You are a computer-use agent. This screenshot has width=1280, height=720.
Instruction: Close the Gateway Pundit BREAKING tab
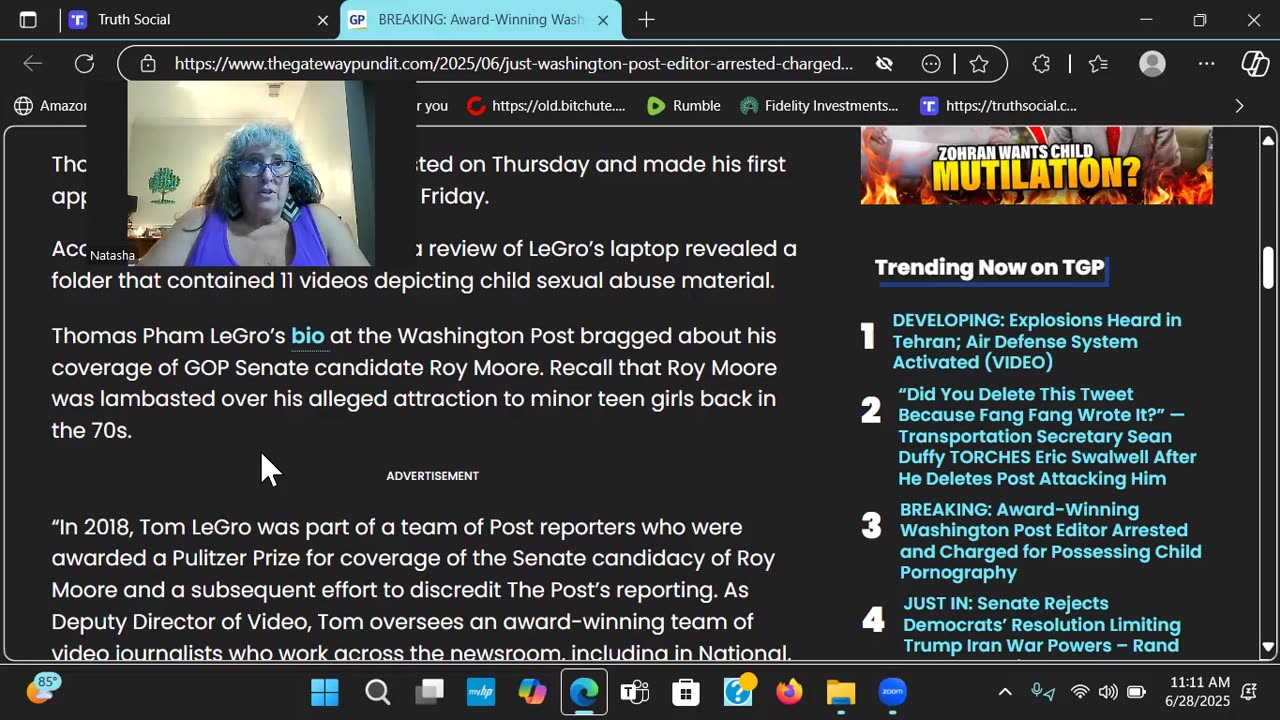[x=603, y=20]
